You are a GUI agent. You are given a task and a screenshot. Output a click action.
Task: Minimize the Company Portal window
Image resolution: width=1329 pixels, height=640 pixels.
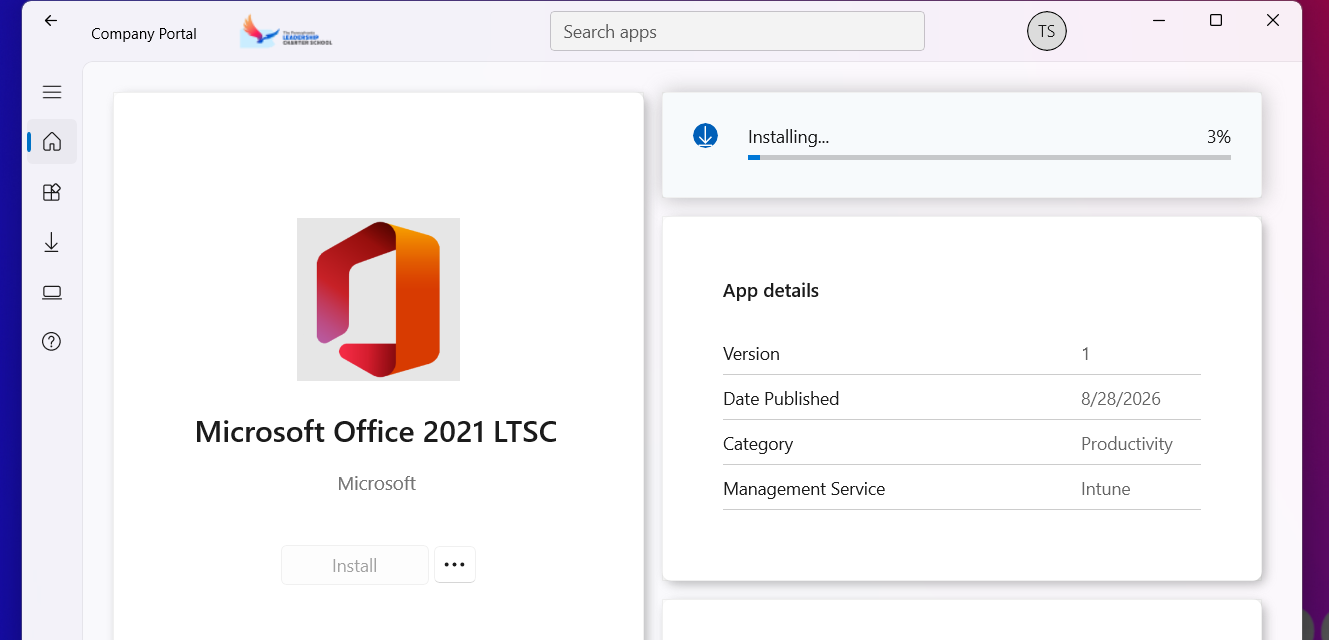point(1159,20)
